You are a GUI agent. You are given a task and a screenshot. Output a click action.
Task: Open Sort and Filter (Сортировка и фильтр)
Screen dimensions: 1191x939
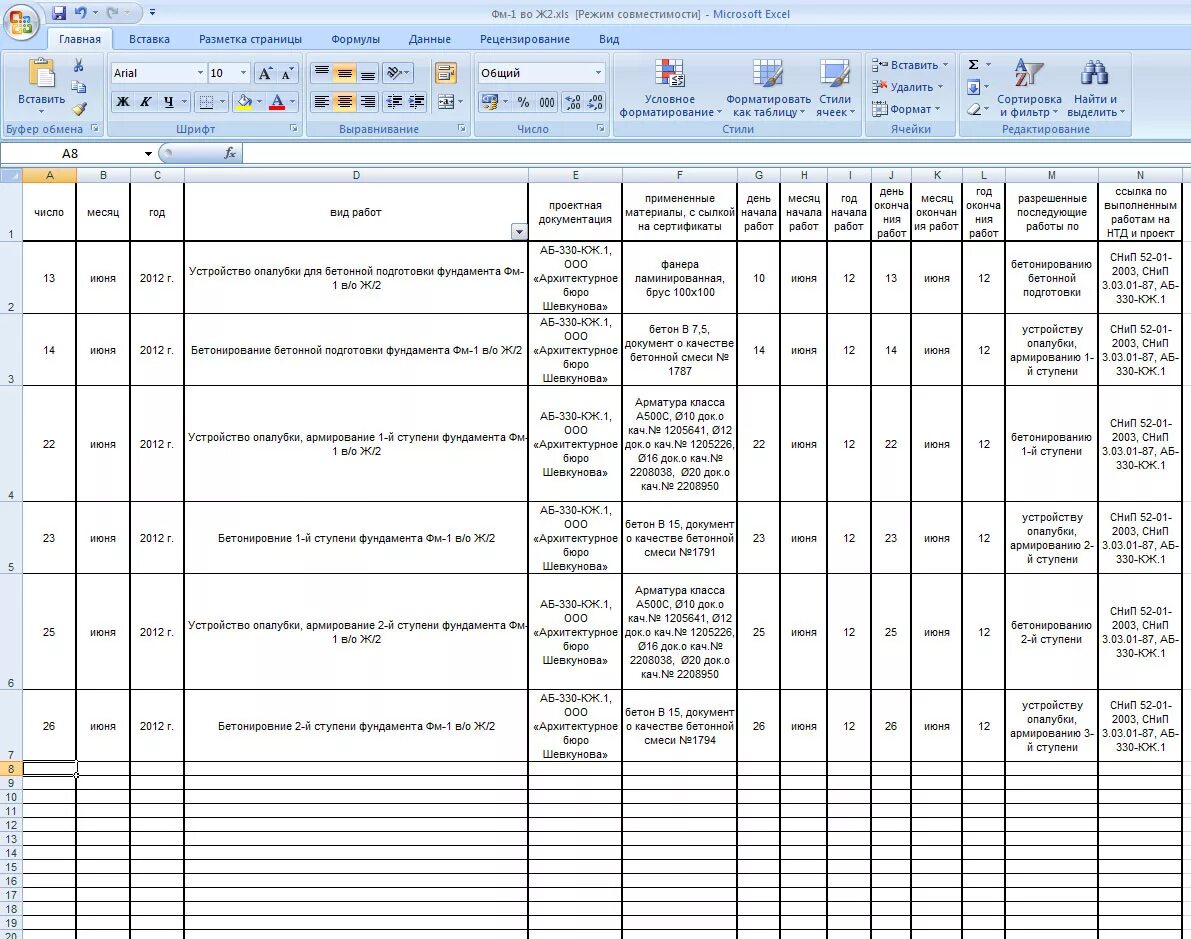(x=1029, y=89)
